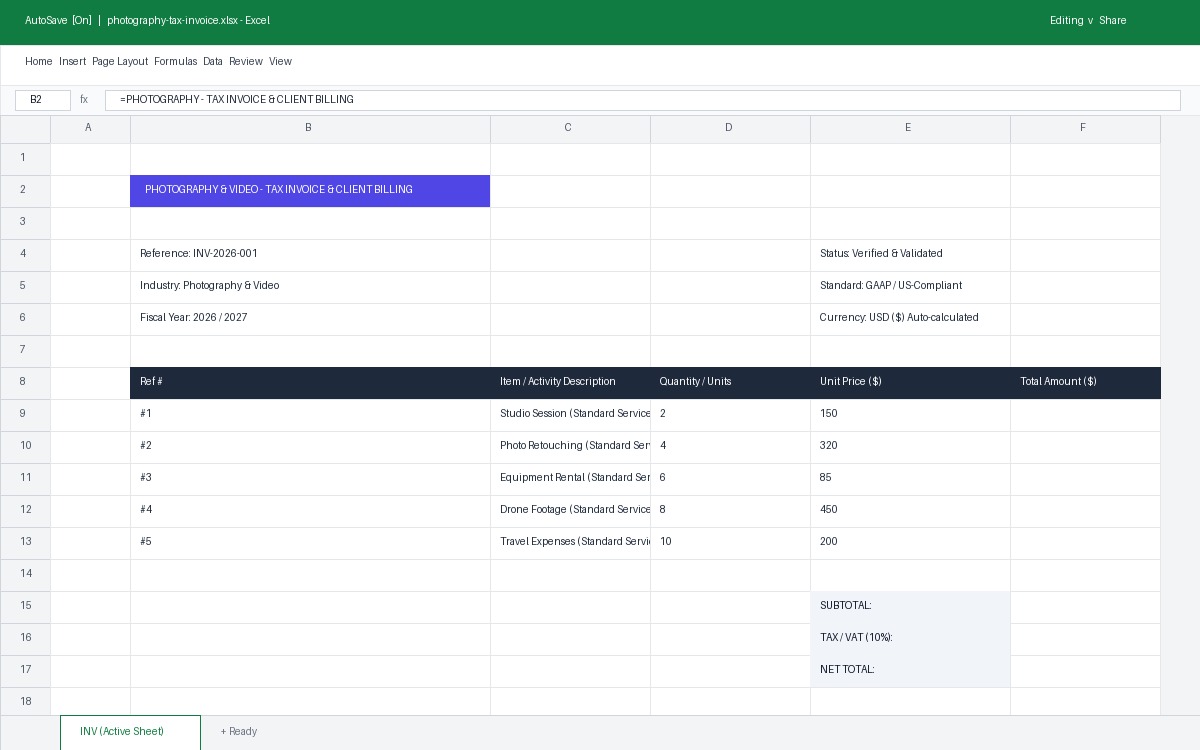
Task: Select cell 'Standard: GAAP / US-Compliant'
Action: tap(910, 287)
